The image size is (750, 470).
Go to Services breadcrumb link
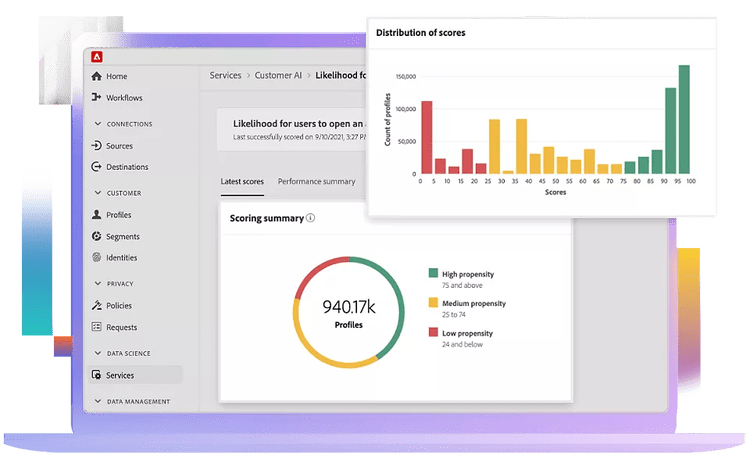point(225,76)
